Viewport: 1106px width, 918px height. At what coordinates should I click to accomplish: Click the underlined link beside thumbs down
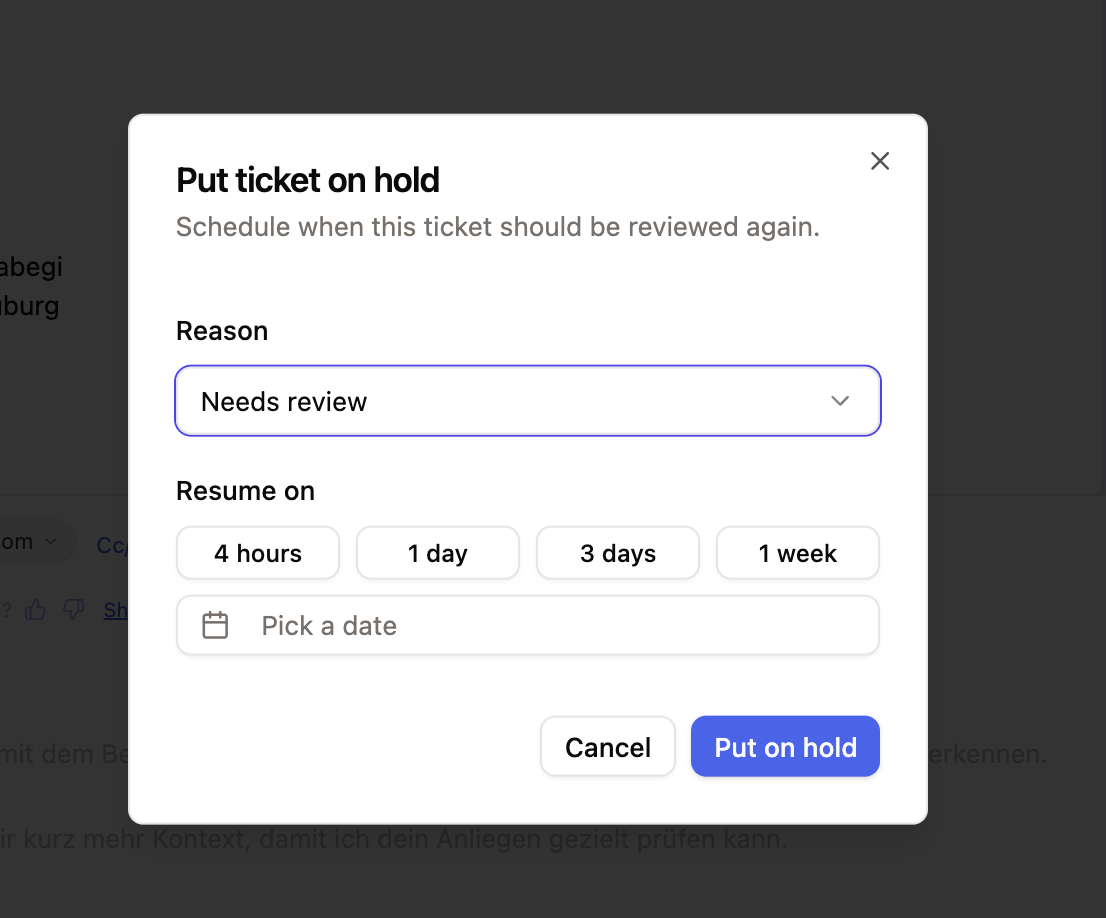[116, 609]
